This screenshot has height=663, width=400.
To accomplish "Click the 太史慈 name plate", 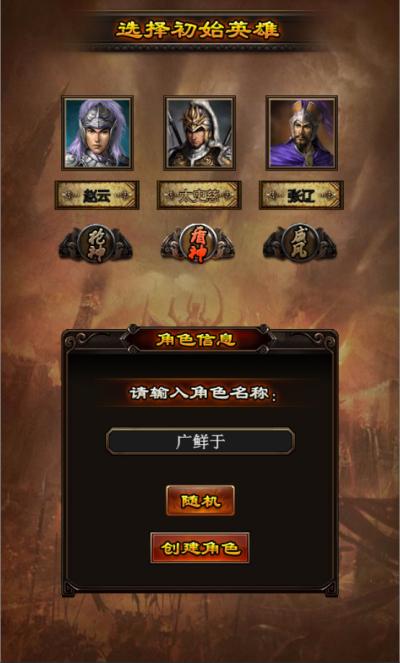I will tap(199, 195).
